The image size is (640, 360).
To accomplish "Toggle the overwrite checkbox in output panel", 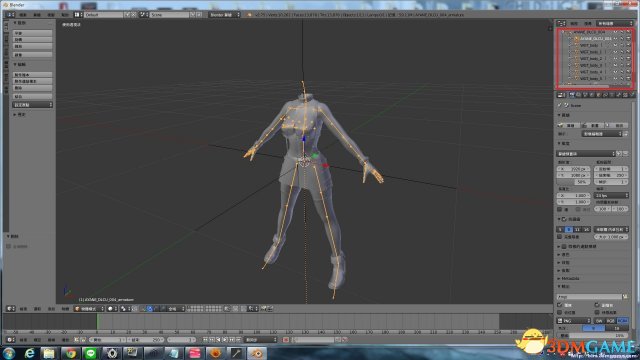I will tap(560, 305).
